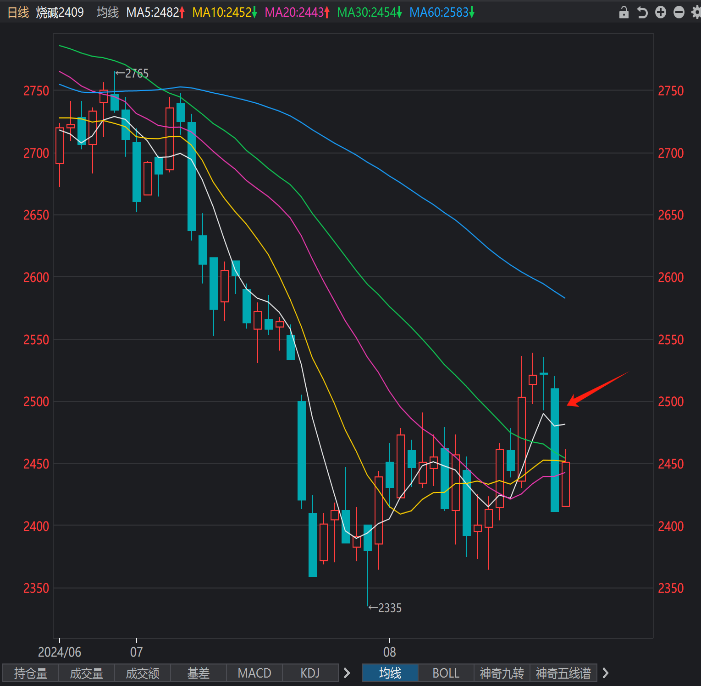Screen dimensions: 701x686
Task: Open the 日线 period selector
Action: click(x=16, y=13)
